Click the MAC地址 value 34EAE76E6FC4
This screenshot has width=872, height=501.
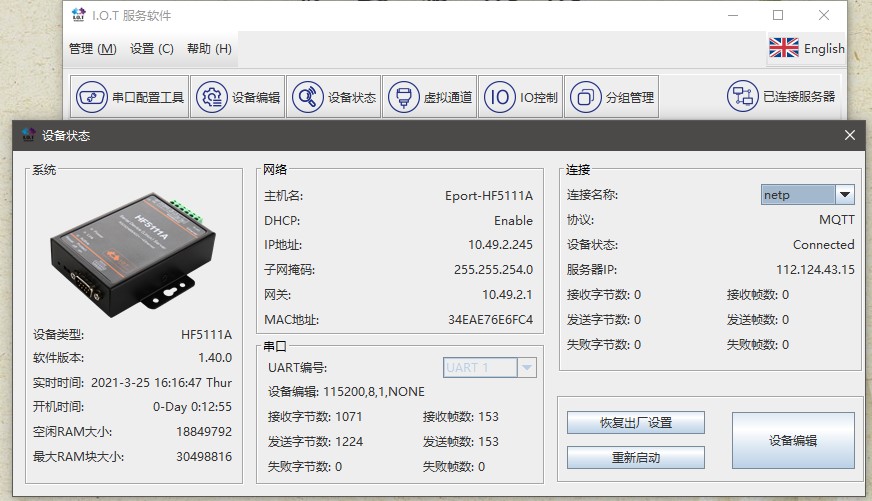(x=490, y=320)
